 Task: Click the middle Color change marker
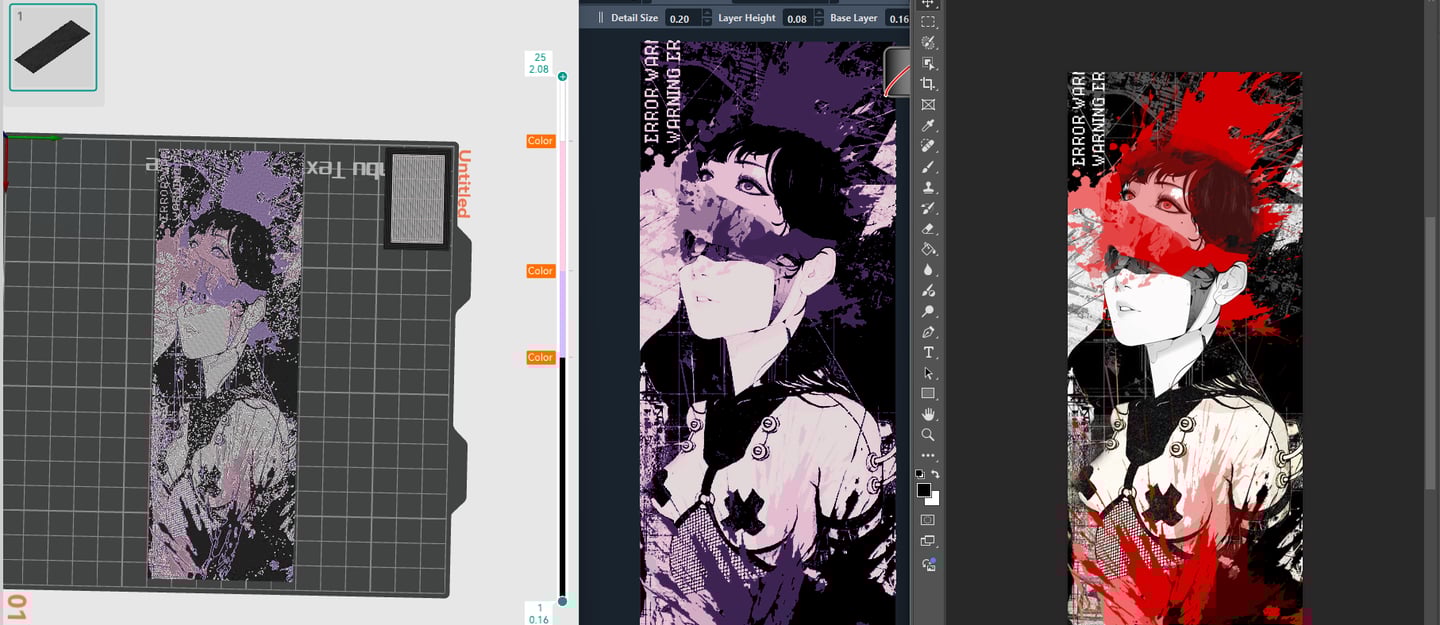coord(540,271)
